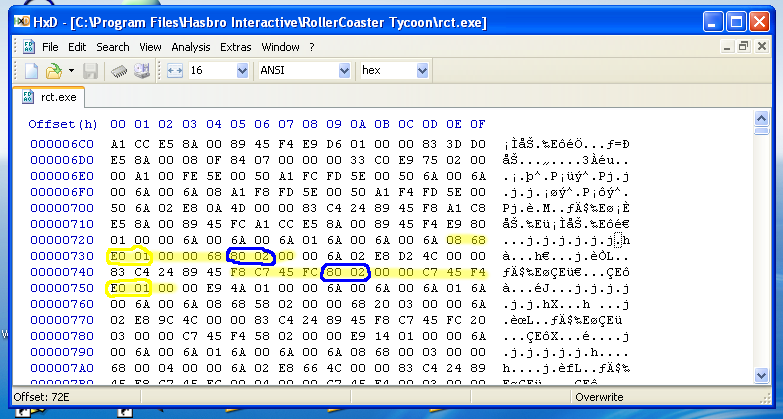Open the Extras menu

(236, 47)
